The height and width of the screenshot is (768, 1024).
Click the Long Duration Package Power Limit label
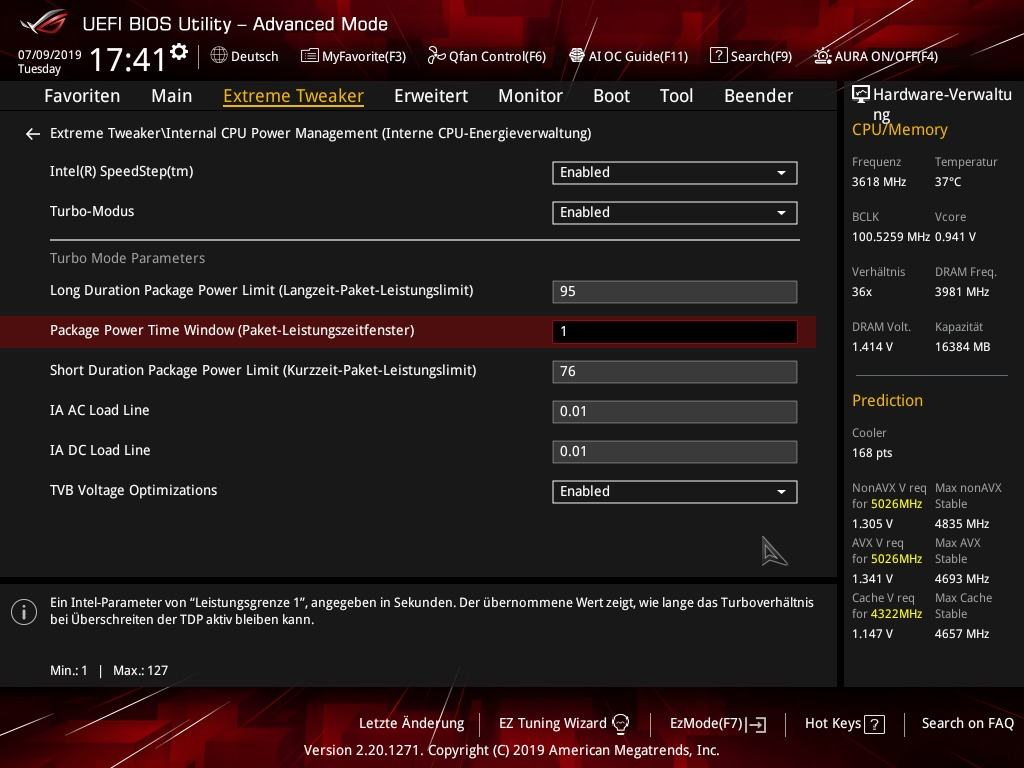point(261,291)
